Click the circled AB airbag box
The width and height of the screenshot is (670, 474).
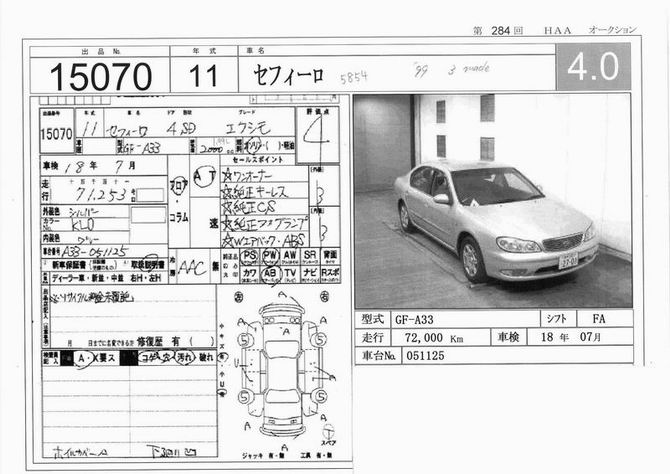tap(270, 274)
